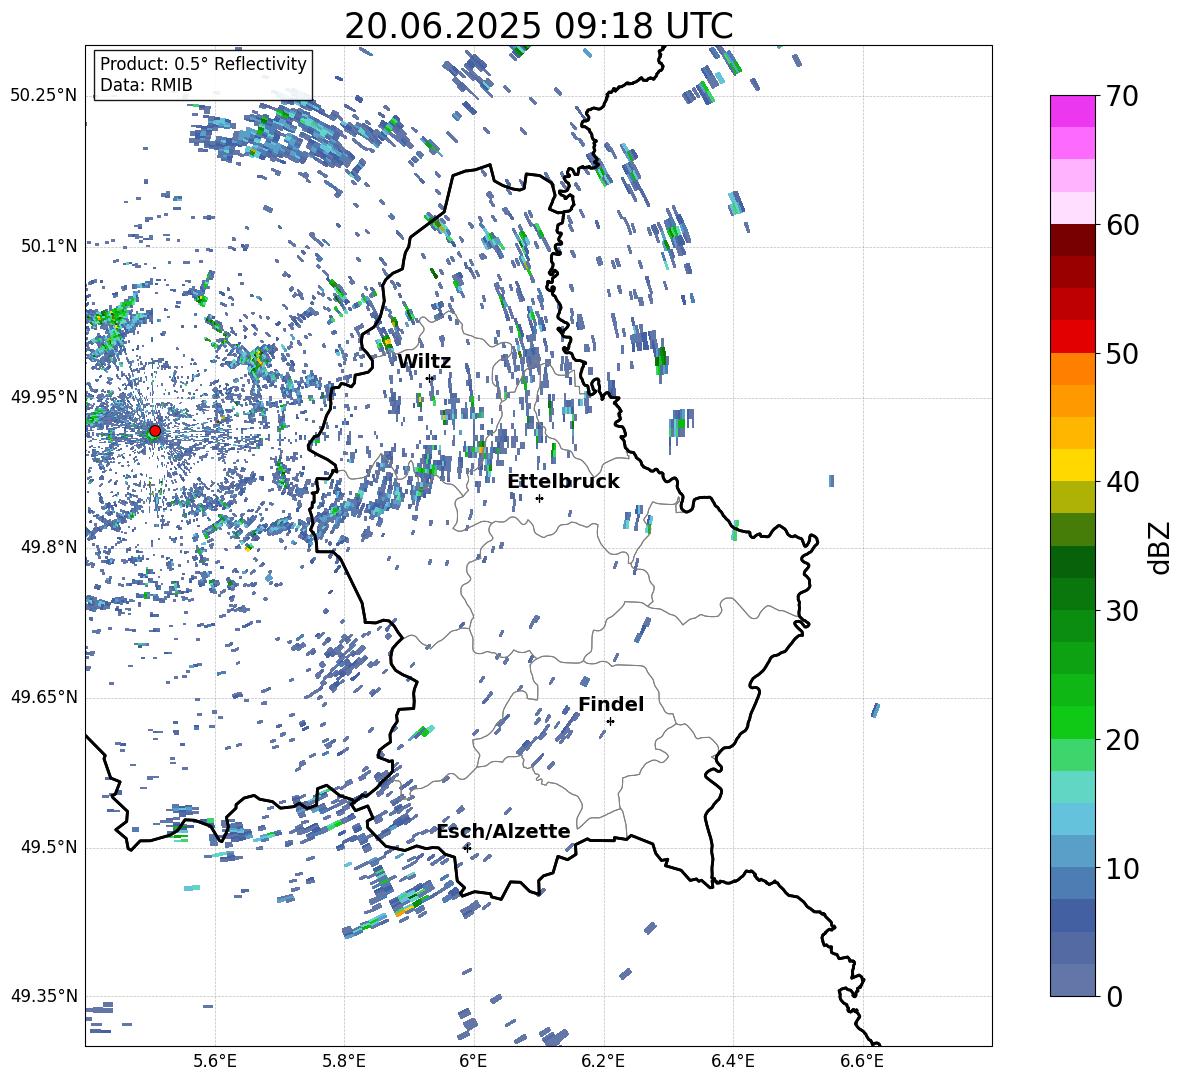Screen dimensions: 1184x1081
Task: Click the dark maroon colorbar swatch below 60
Action: (x=1072, y=240)
